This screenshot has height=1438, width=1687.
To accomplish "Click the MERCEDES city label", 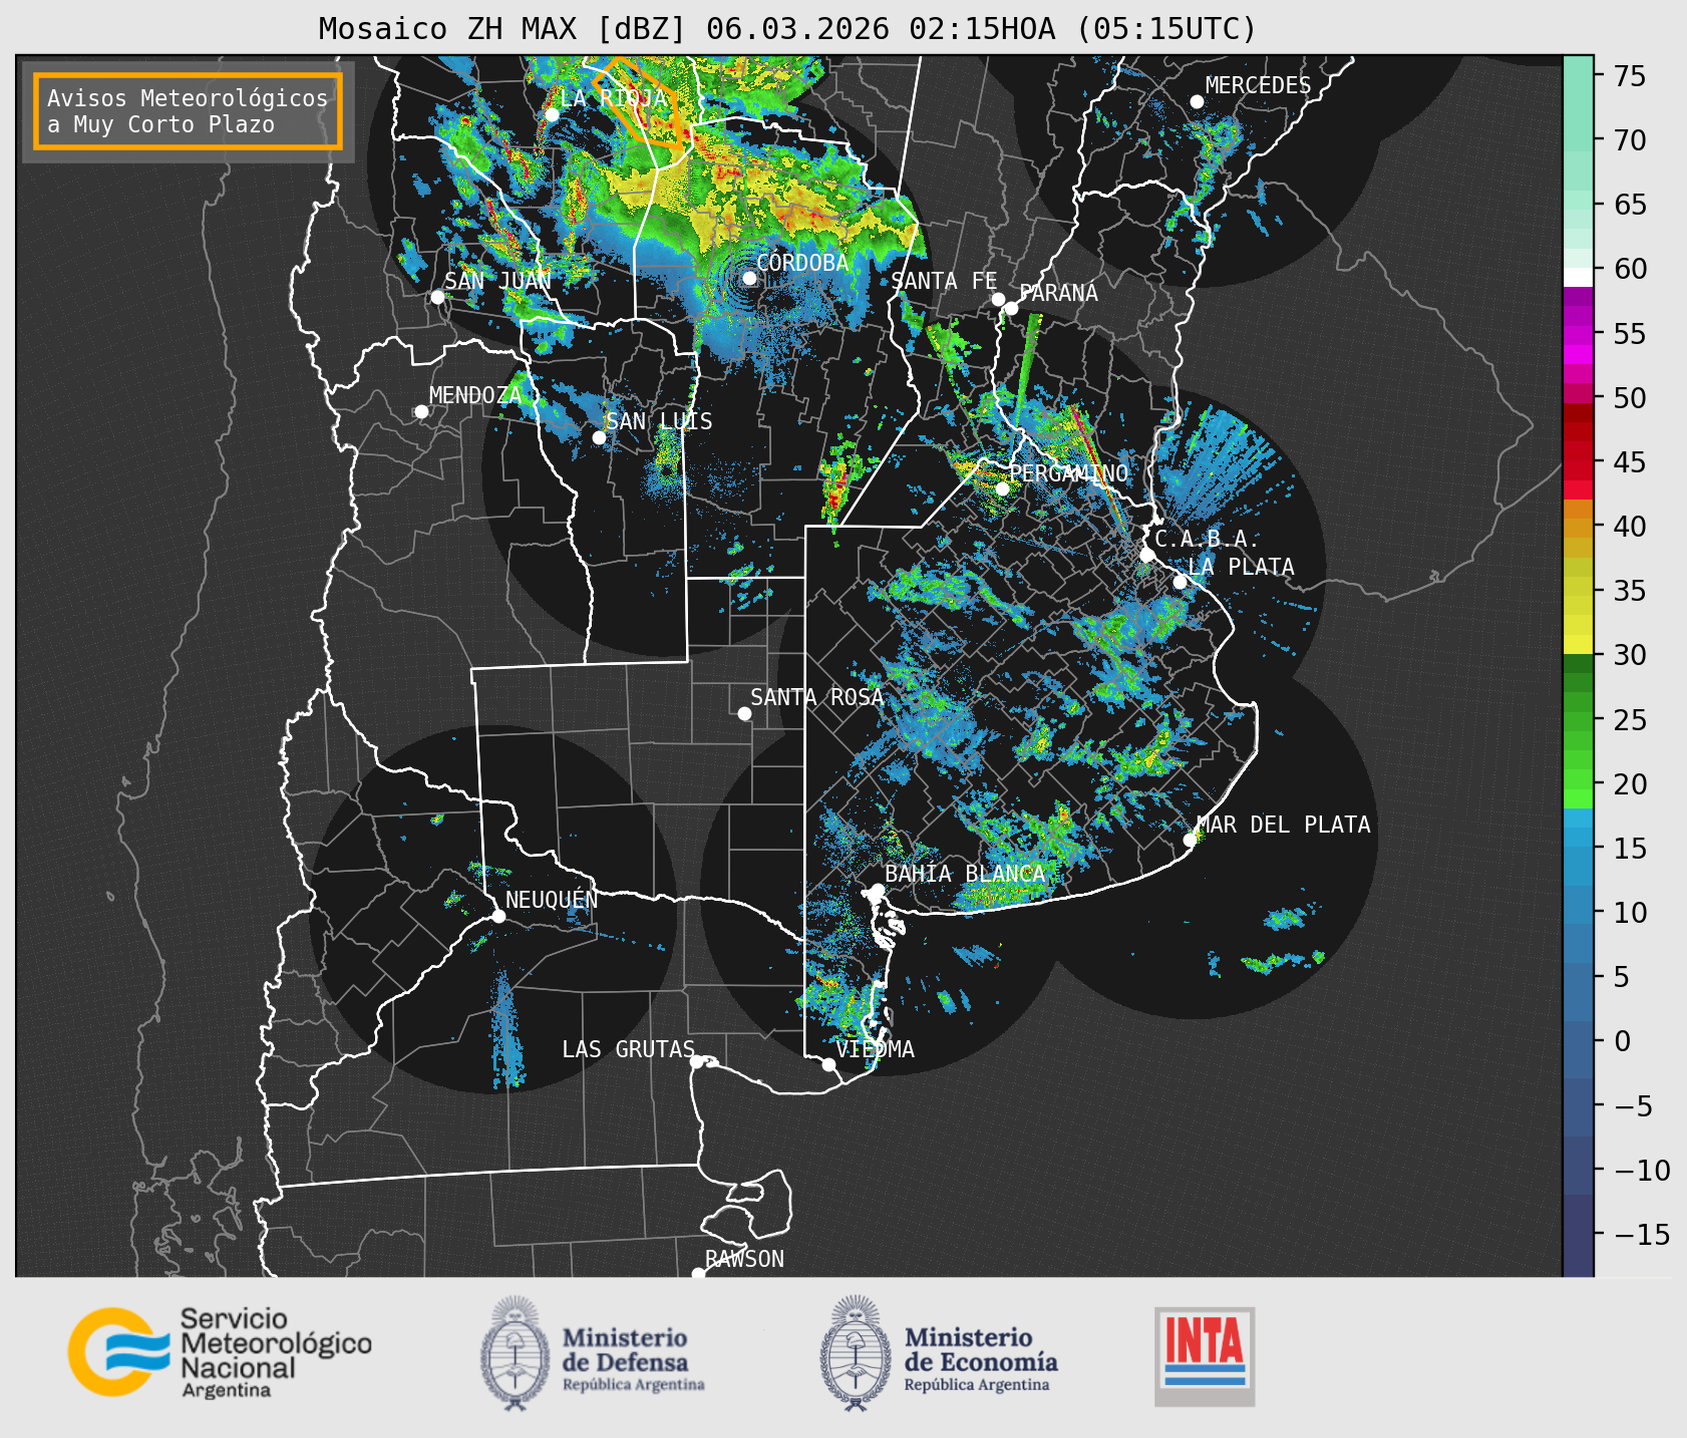I will pyautogui.click(x=1258, y=85).
